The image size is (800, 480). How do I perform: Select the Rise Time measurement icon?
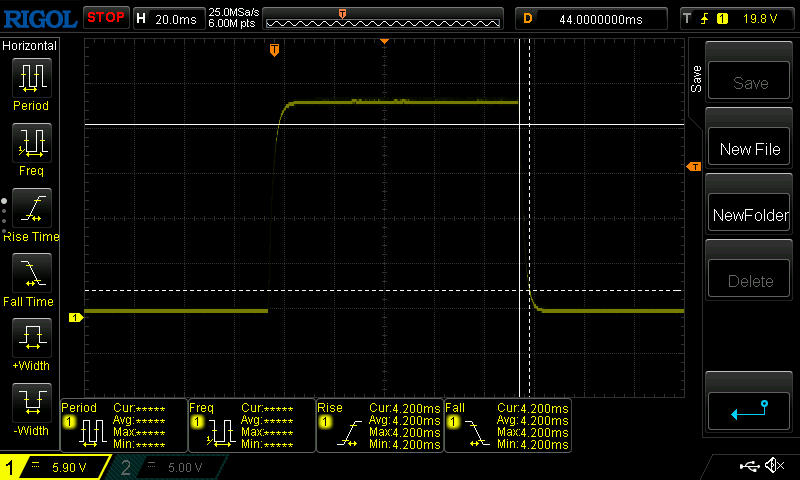coord(30,213)
